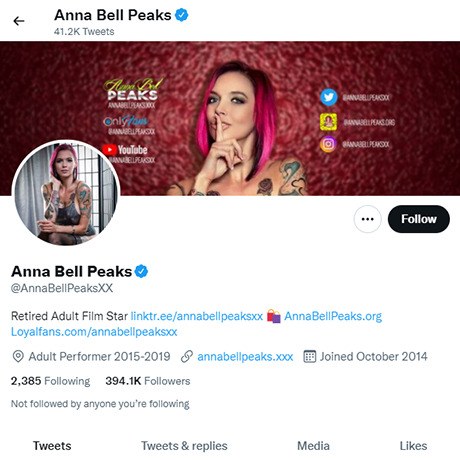Switch to the Tweets & replies tab
460x460 pixels.
pos(184,446)
